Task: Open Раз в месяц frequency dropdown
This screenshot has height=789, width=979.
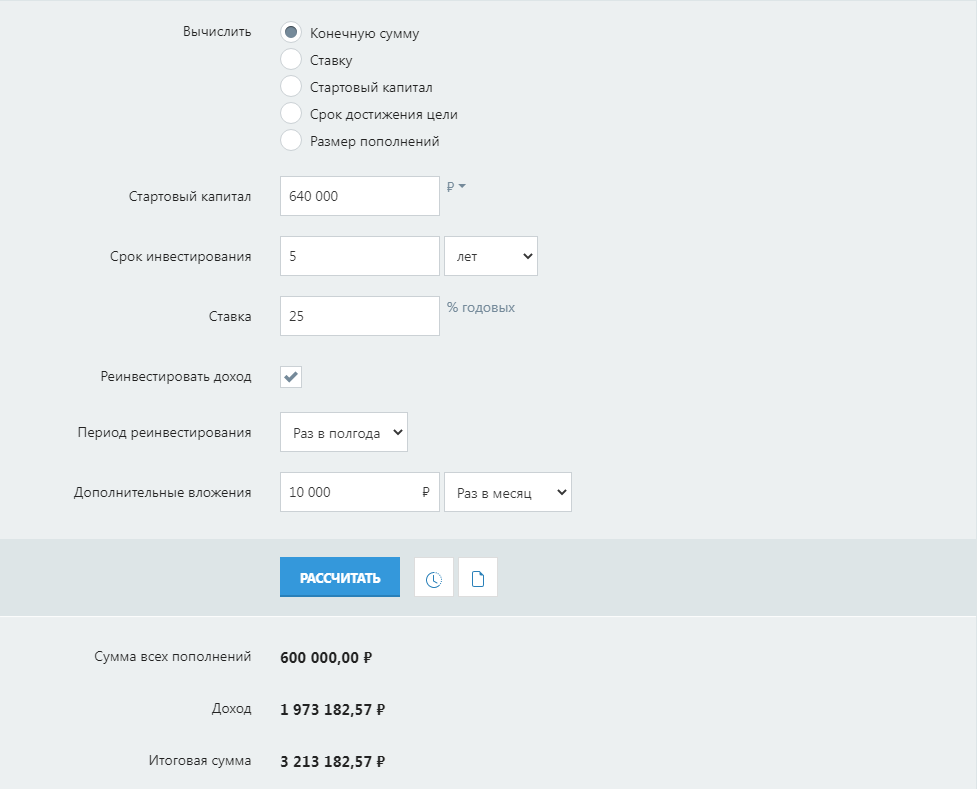Action: point(508,492)
